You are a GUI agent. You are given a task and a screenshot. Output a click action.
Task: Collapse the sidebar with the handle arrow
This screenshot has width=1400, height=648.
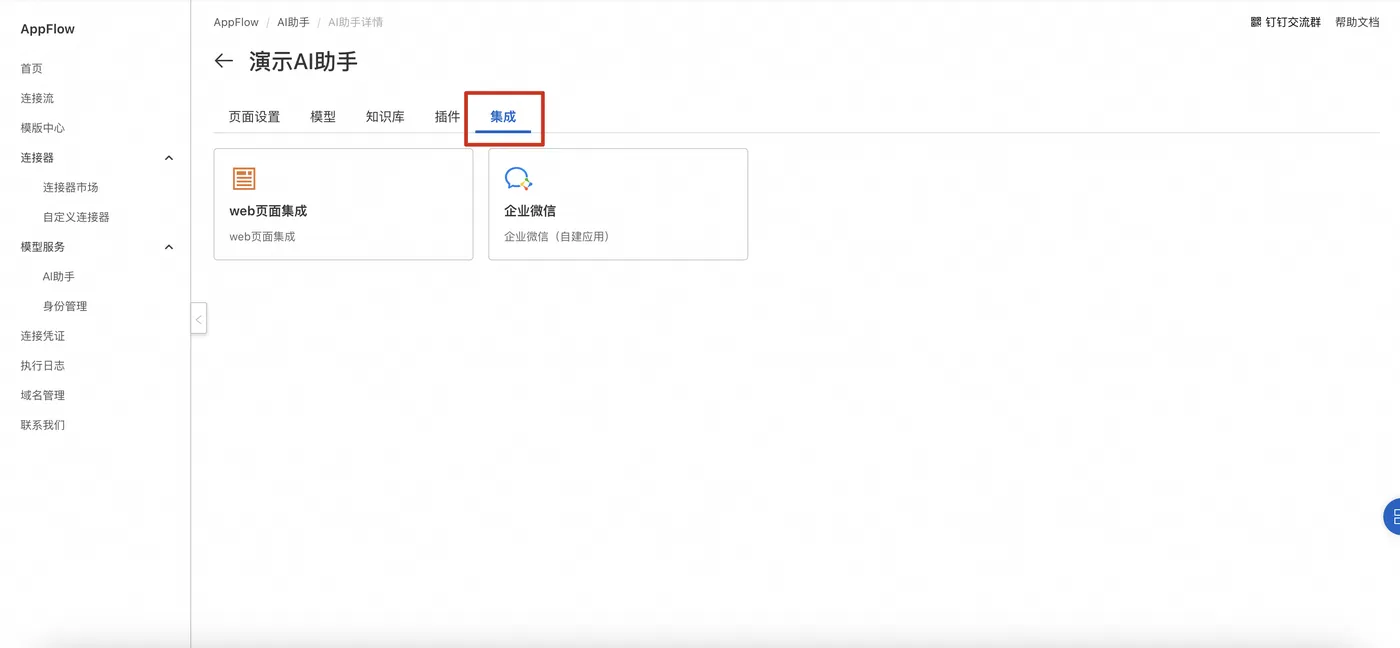[x=199, y=319]
